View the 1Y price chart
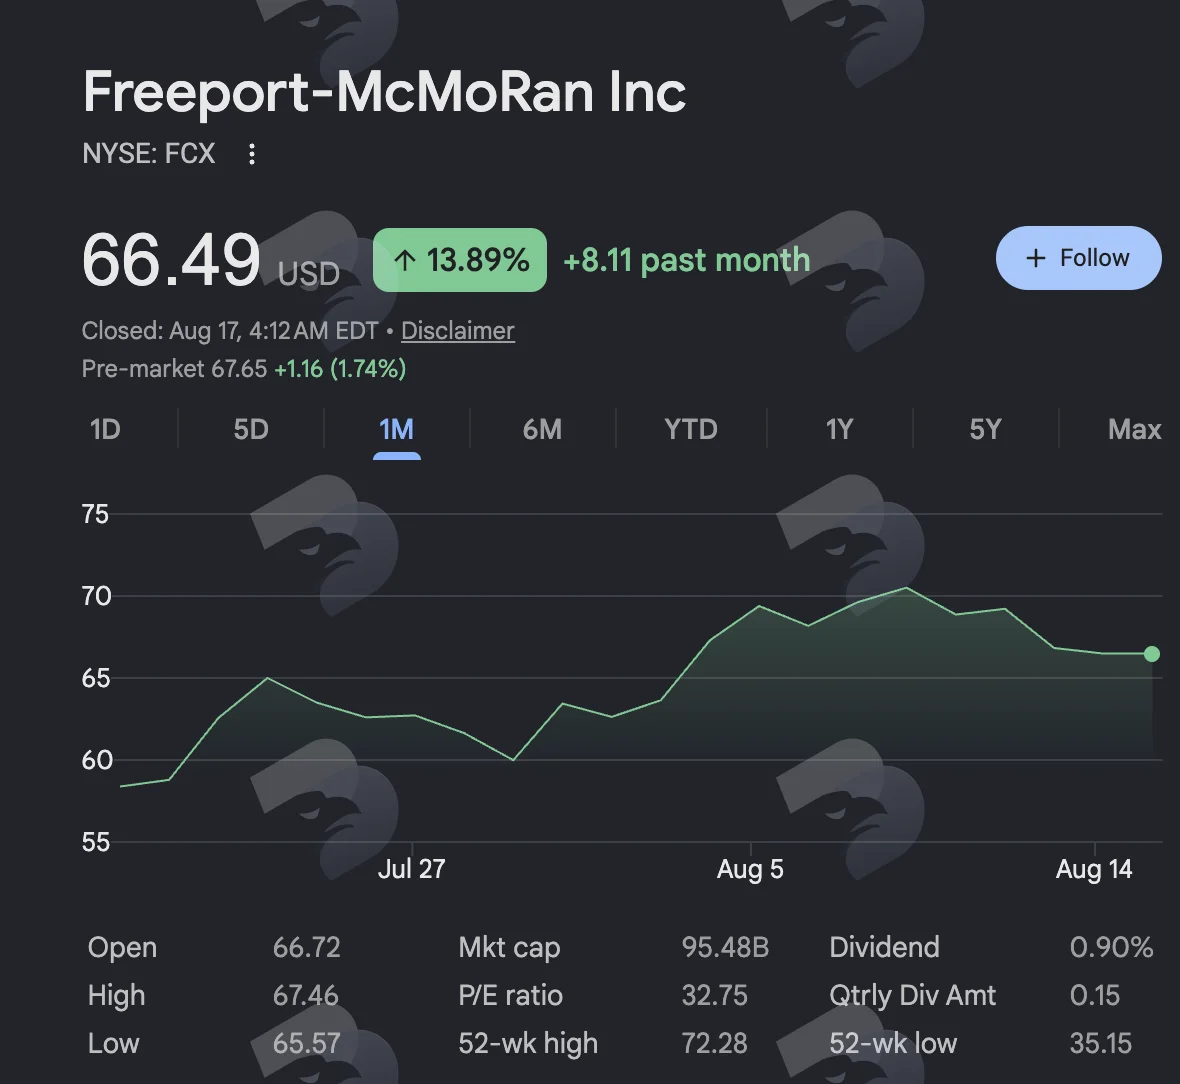This screenshot has height=1084, width=1180. point(839,429)
